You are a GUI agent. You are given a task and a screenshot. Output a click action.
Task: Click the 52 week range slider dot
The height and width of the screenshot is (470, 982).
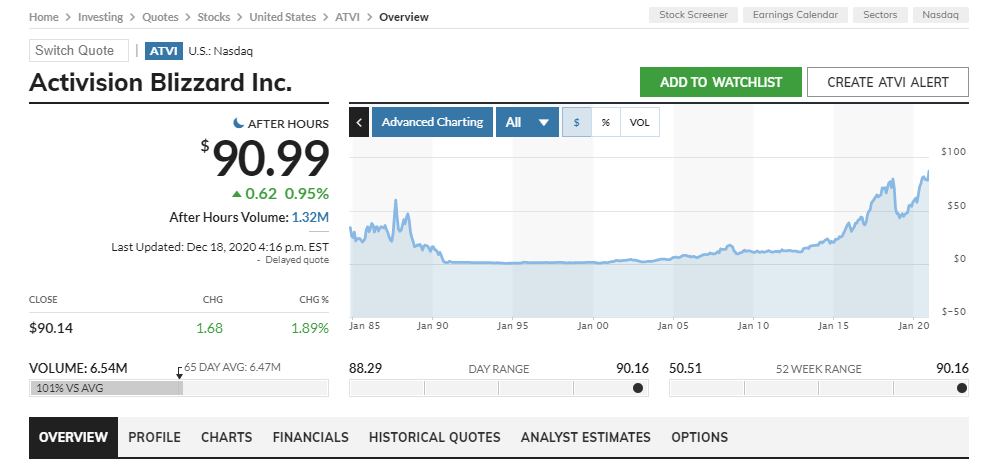[x=962, y=388]
